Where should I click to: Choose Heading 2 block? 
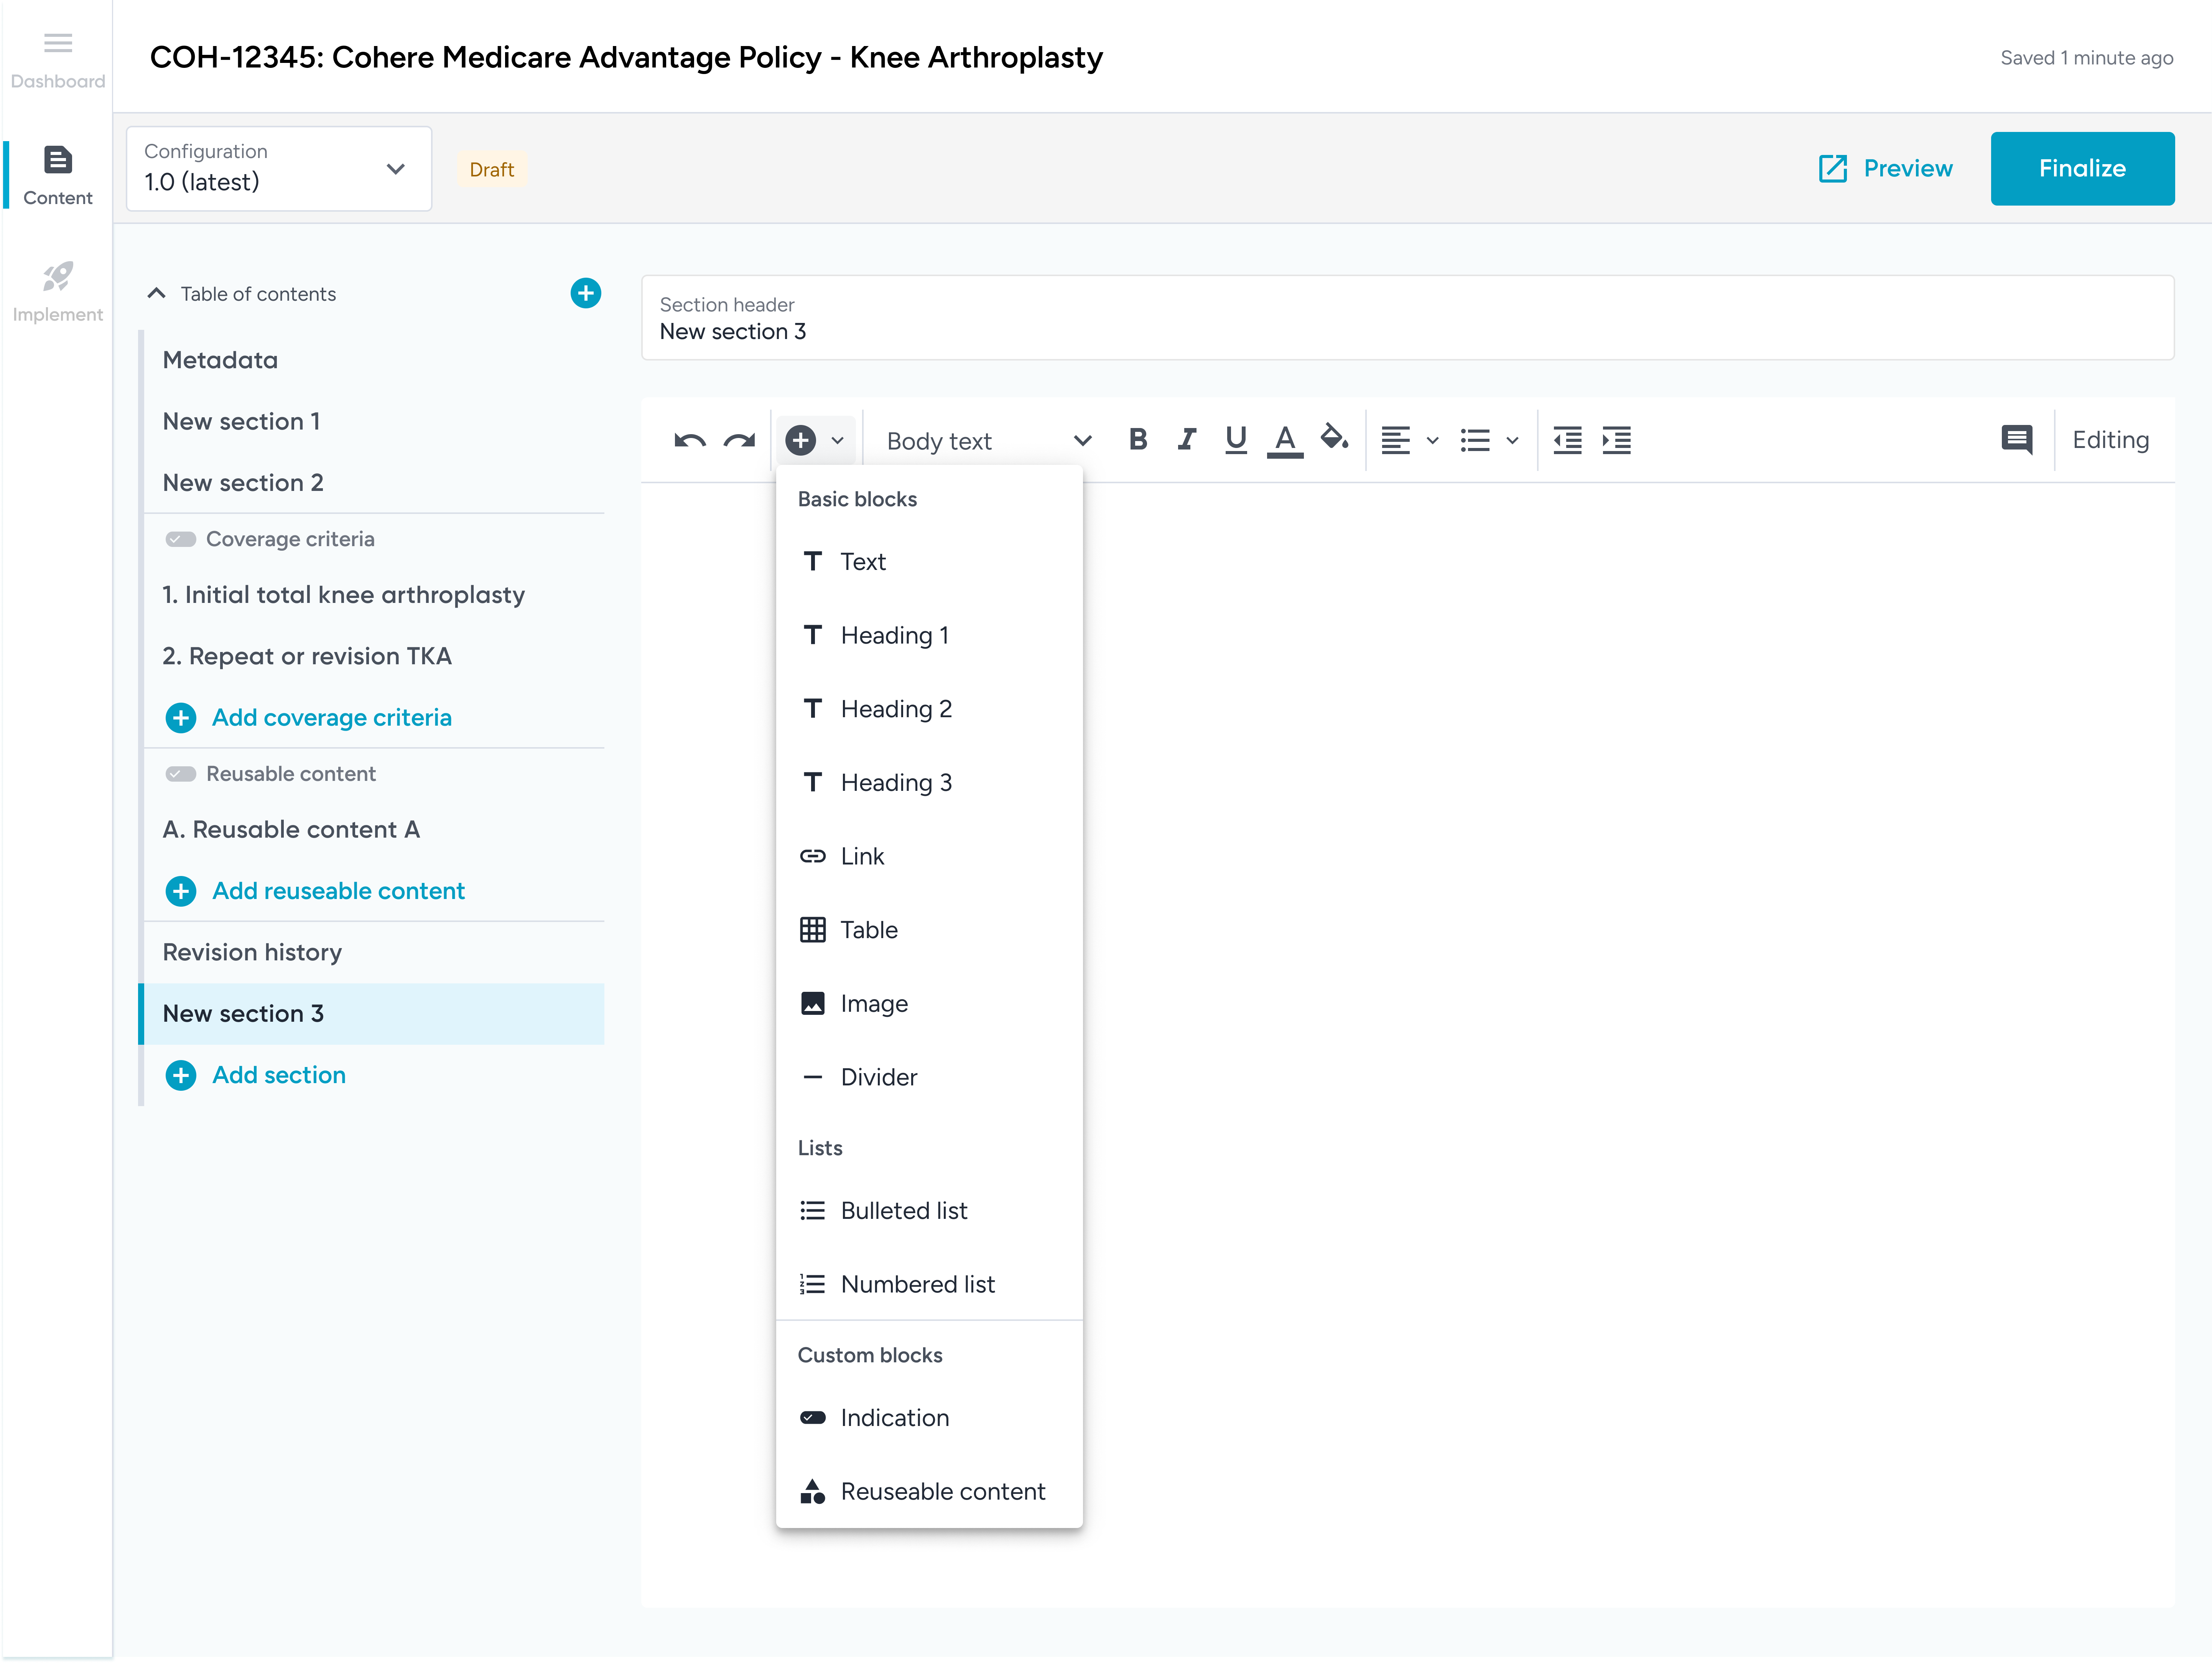[929, 709]
